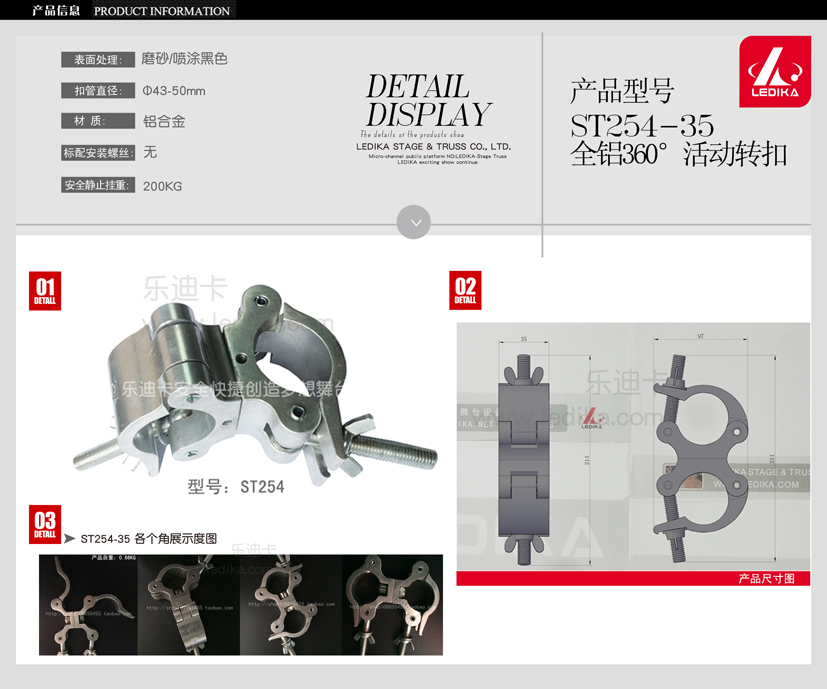
Task: Click 'ST254-35 各个角展示度图' caption
Action: click(149, 539)
